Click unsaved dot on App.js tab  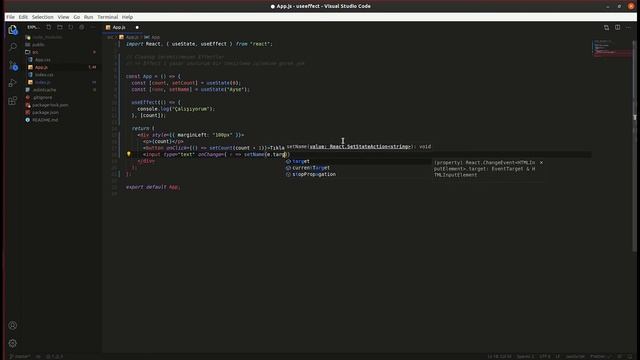point(137,27)
